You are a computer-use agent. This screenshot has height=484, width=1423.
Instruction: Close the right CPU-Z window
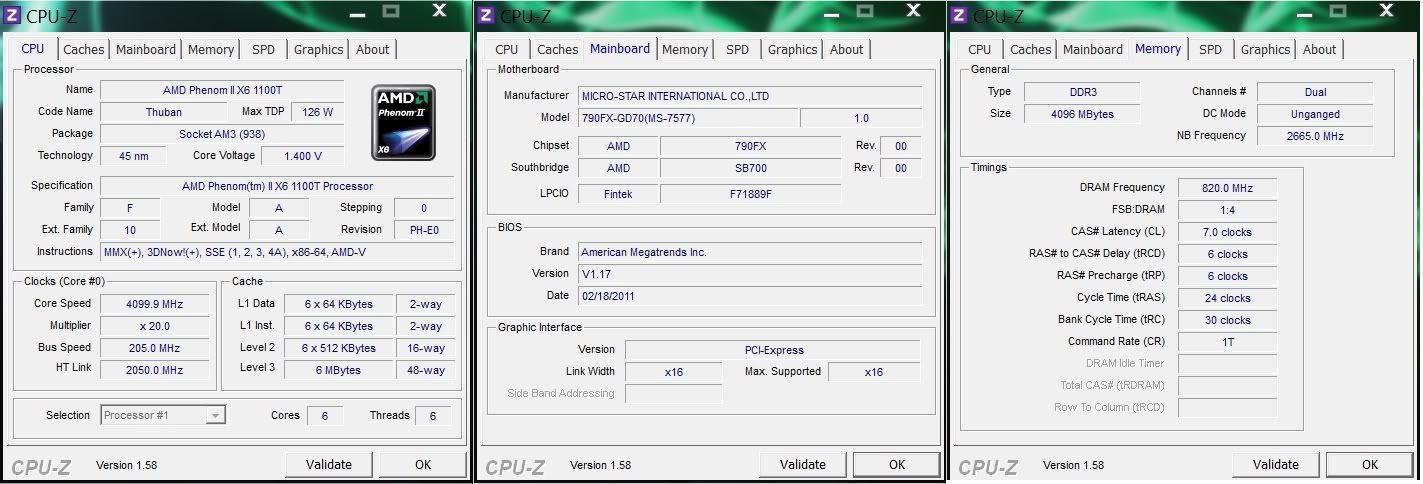pos(1385,10)
